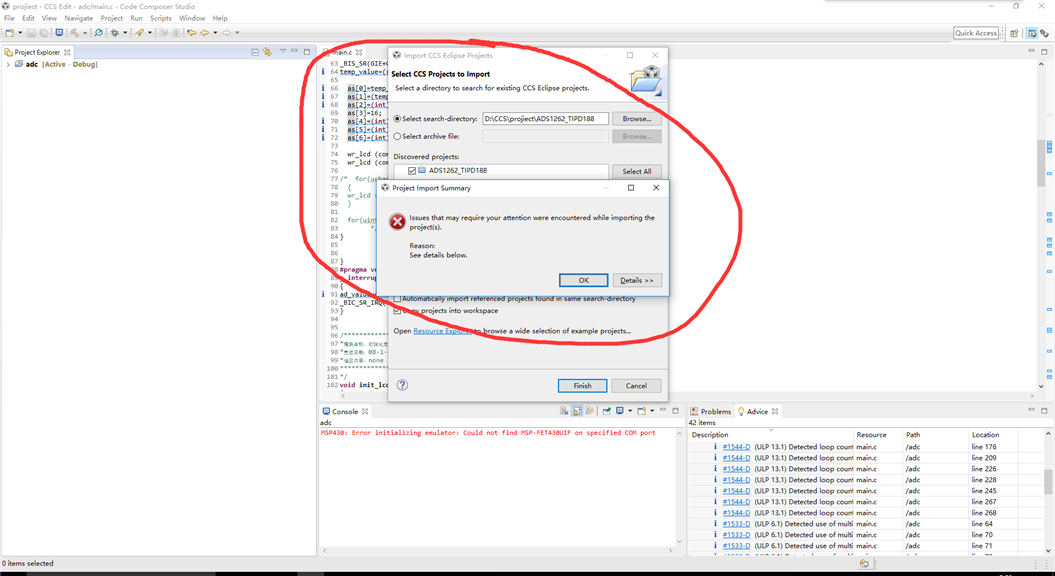
Task: Click the Finish button
Action: (583, 386)
